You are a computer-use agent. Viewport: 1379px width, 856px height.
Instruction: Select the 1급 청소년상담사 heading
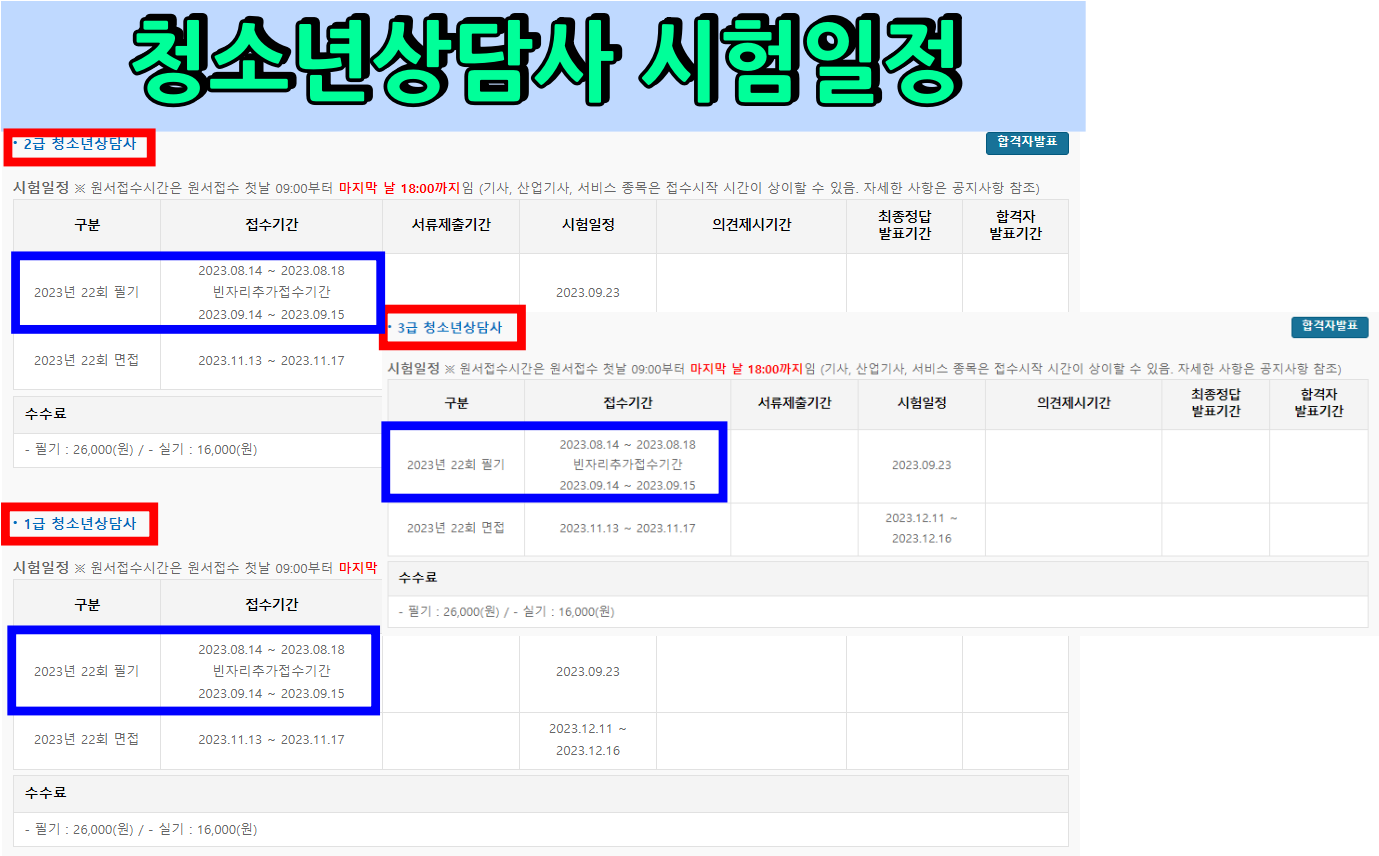79,523
